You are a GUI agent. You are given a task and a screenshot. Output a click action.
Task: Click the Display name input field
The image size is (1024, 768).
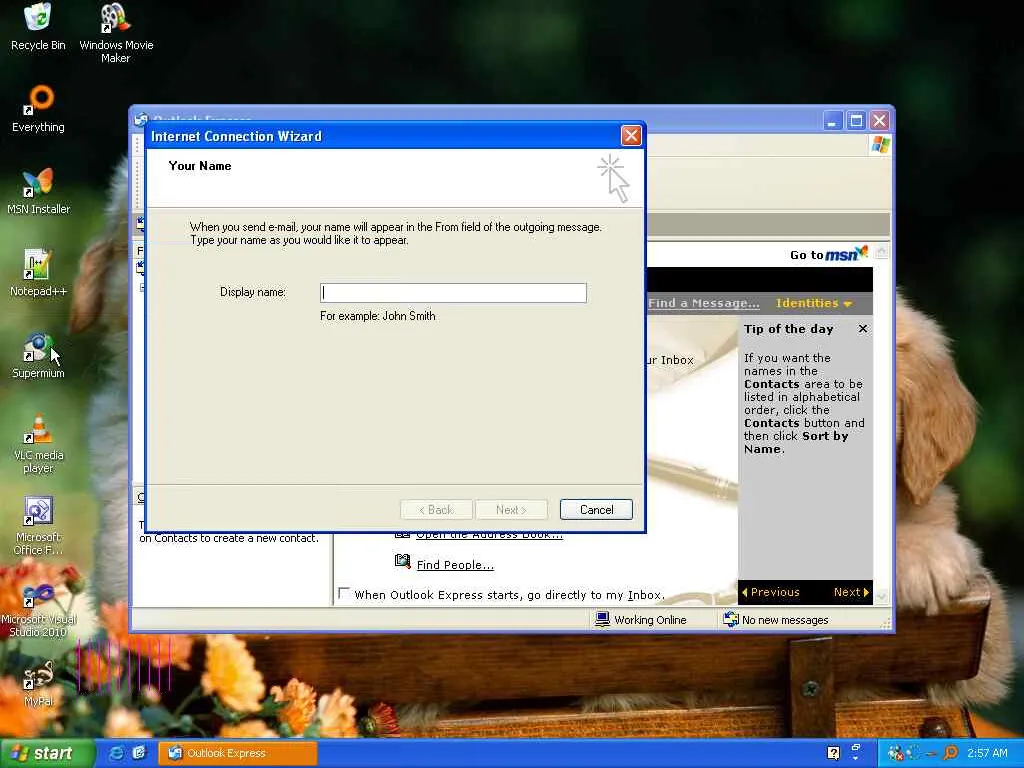[x=453, y=293]
